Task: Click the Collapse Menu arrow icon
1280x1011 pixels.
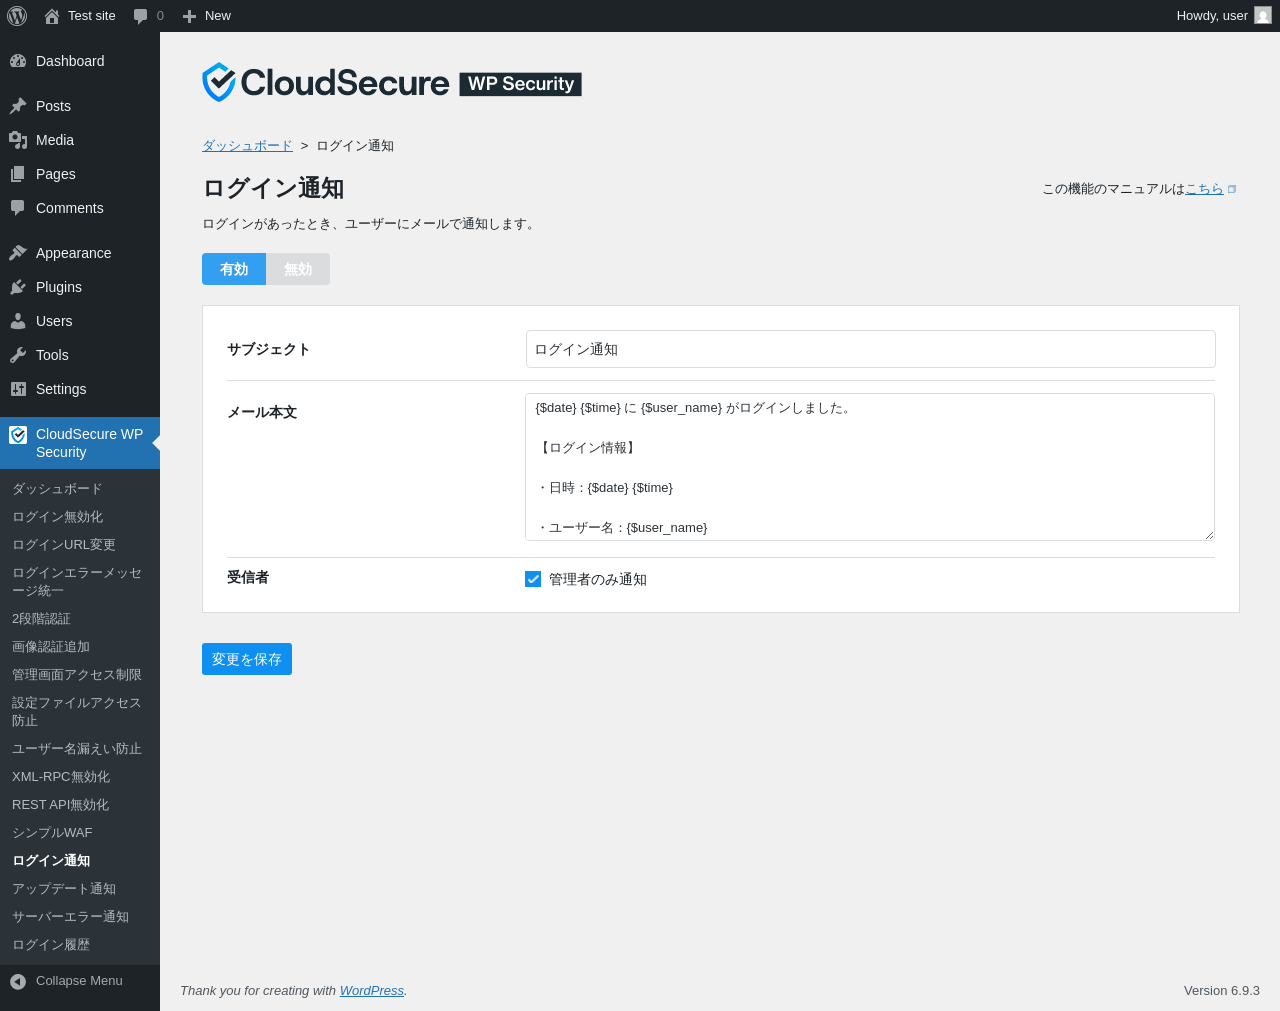Action: (x=18, y=981)
